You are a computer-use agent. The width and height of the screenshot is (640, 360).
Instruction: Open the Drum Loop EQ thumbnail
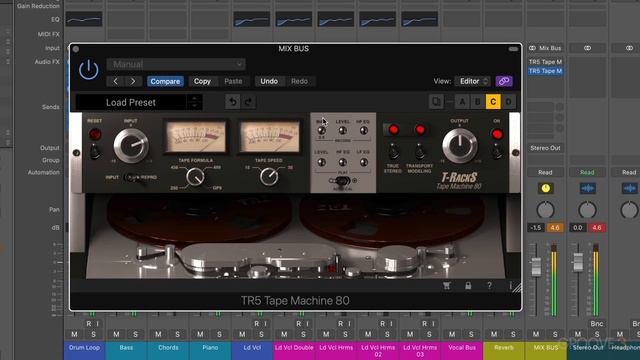tap(84, 19)
